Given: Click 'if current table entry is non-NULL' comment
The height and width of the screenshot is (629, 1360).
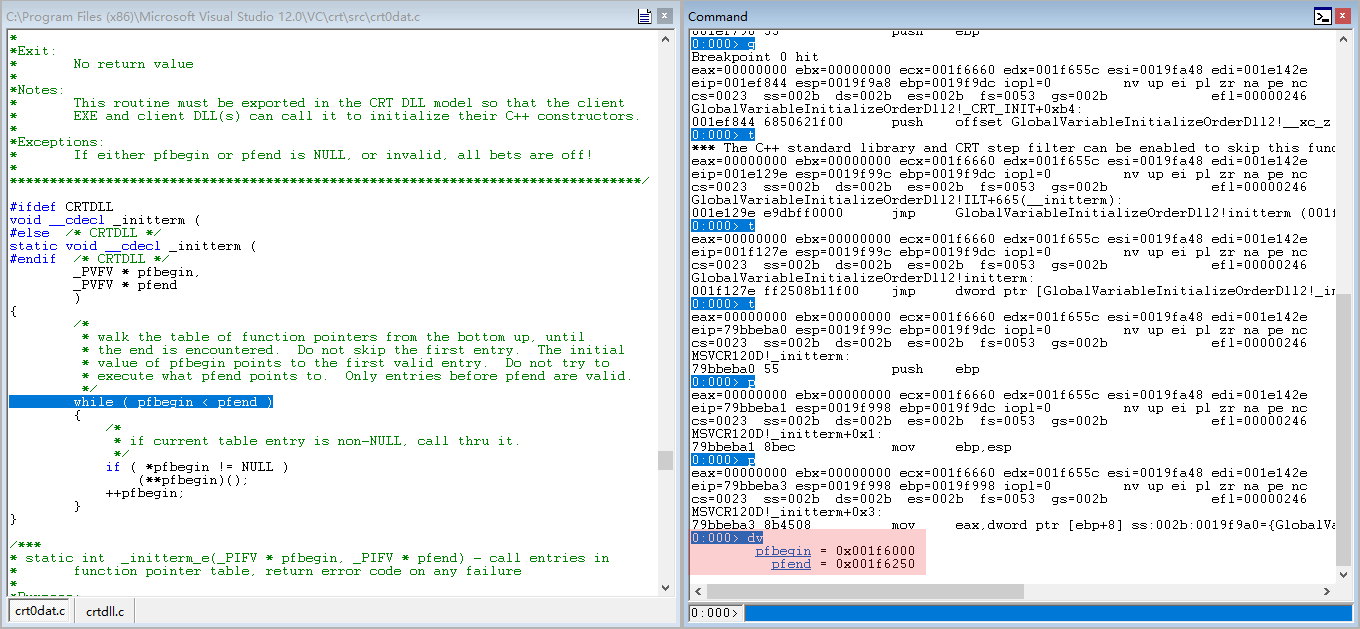Looking at the screenshot, I should point(317,441).
